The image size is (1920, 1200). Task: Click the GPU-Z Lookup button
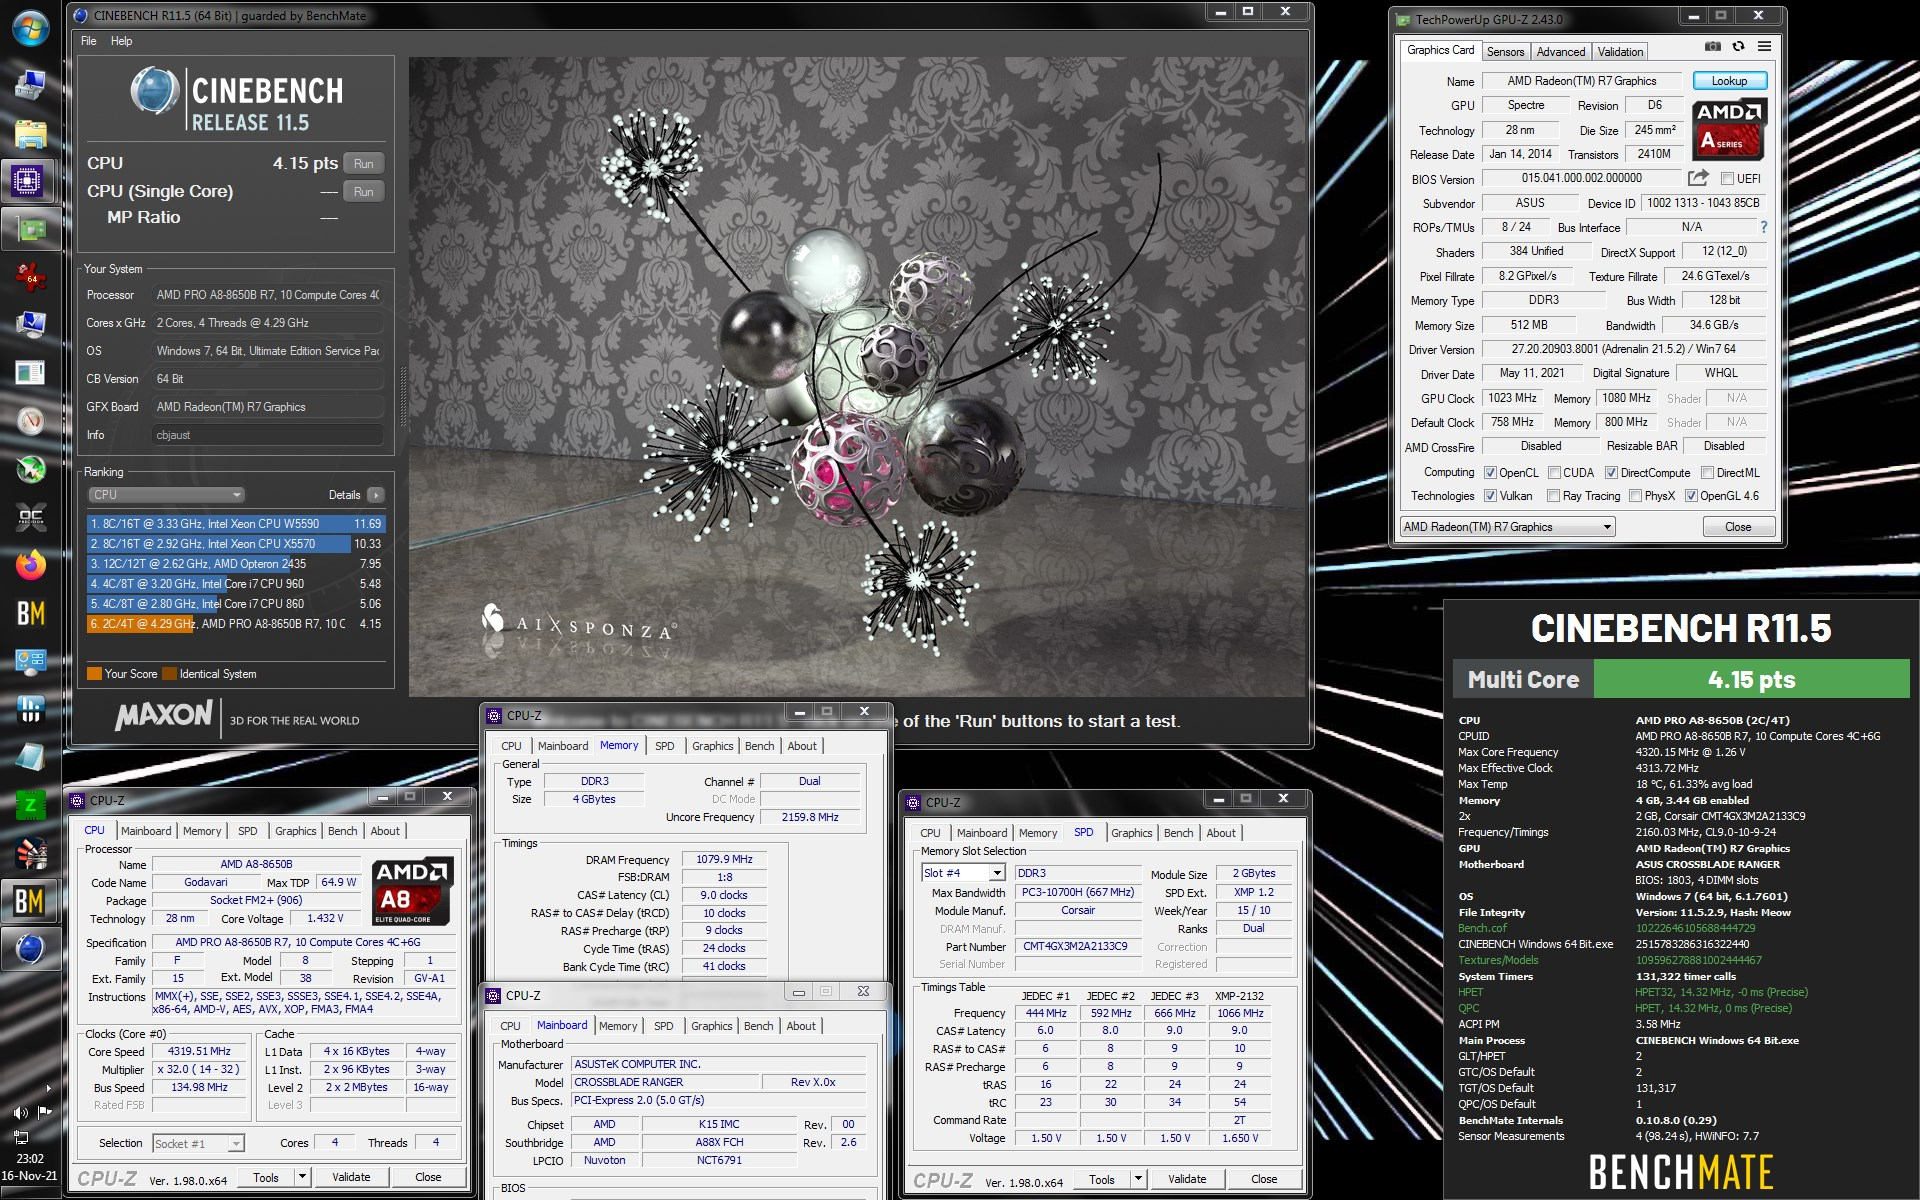click(x=1729, y=81)
